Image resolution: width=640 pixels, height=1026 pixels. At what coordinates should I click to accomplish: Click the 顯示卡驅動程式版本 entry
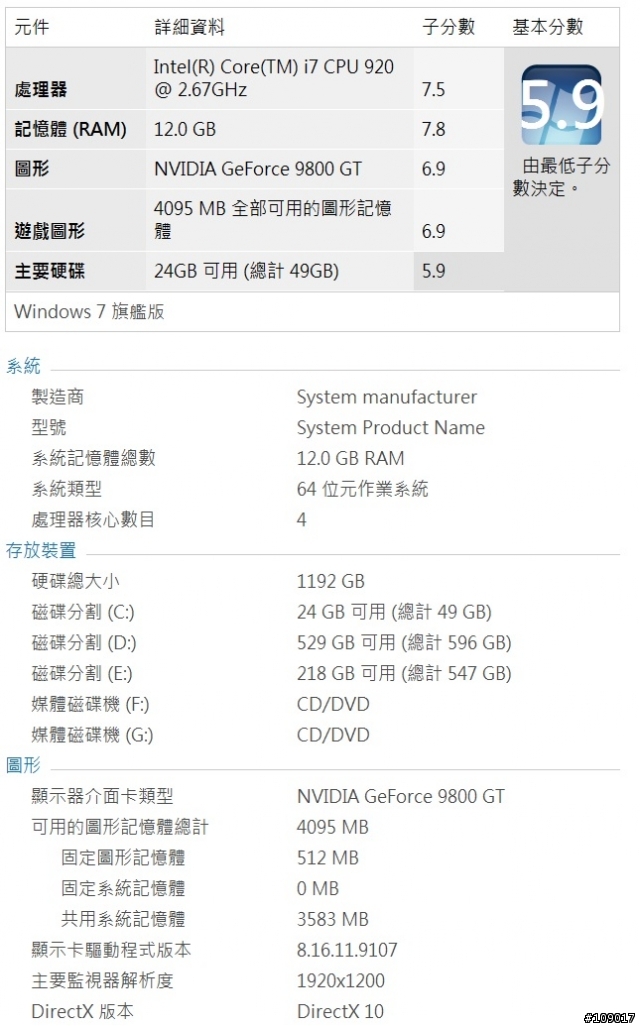111,950
